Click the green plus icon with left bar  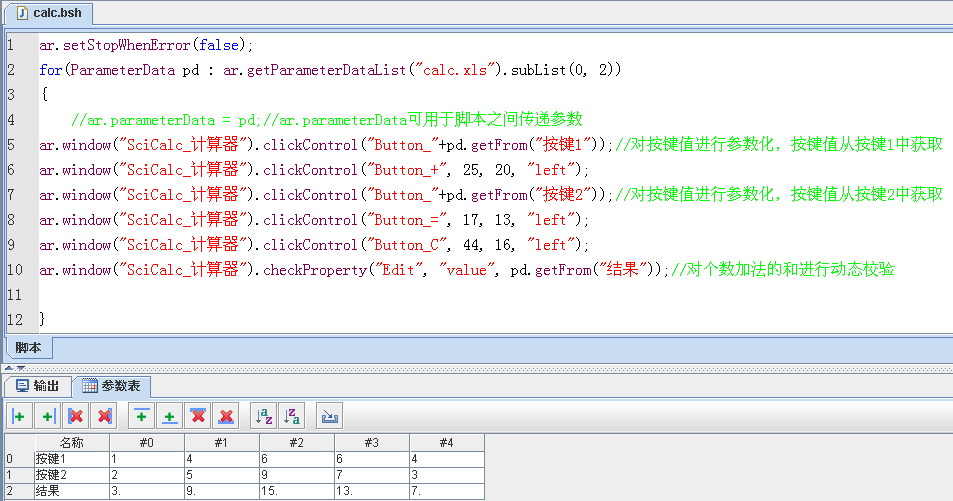[19, 416]
